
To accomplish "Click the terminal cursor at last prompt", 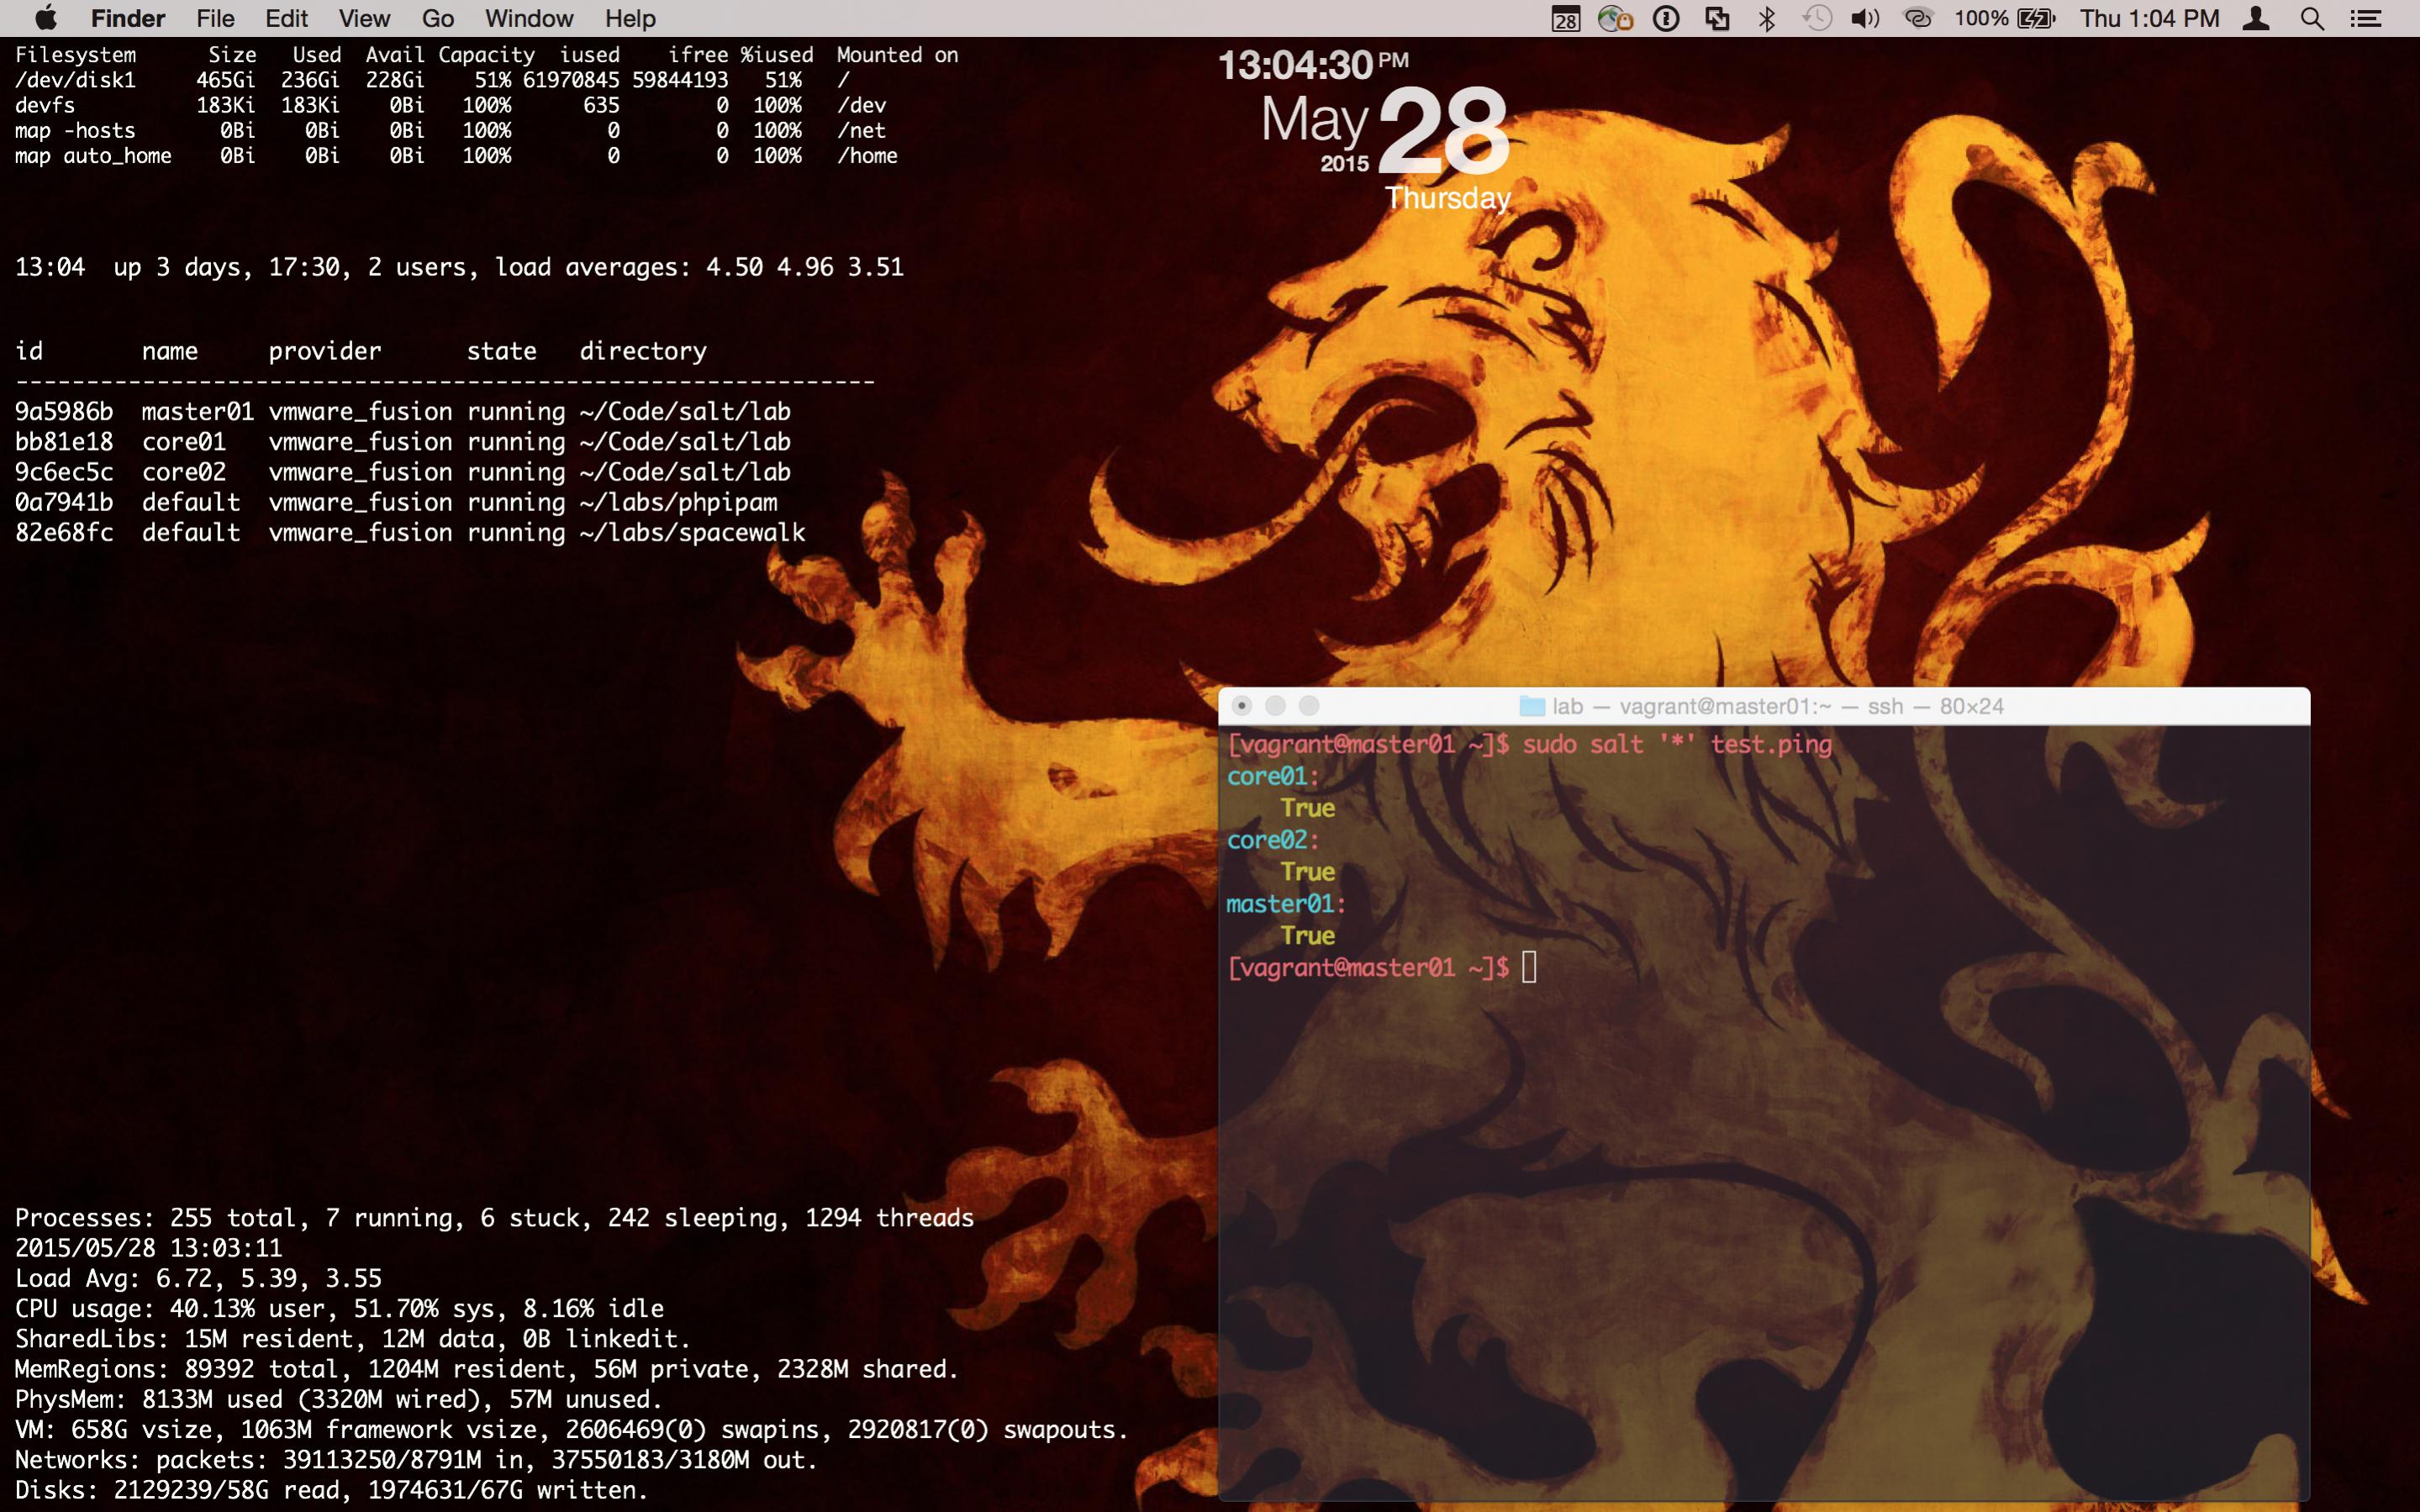I will click(x=1529, y=967).
